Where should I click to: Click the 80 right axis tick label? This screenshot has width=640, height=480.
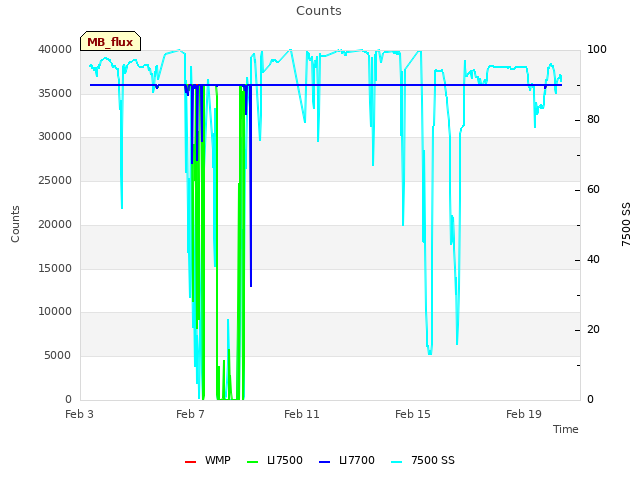[593, 120]
